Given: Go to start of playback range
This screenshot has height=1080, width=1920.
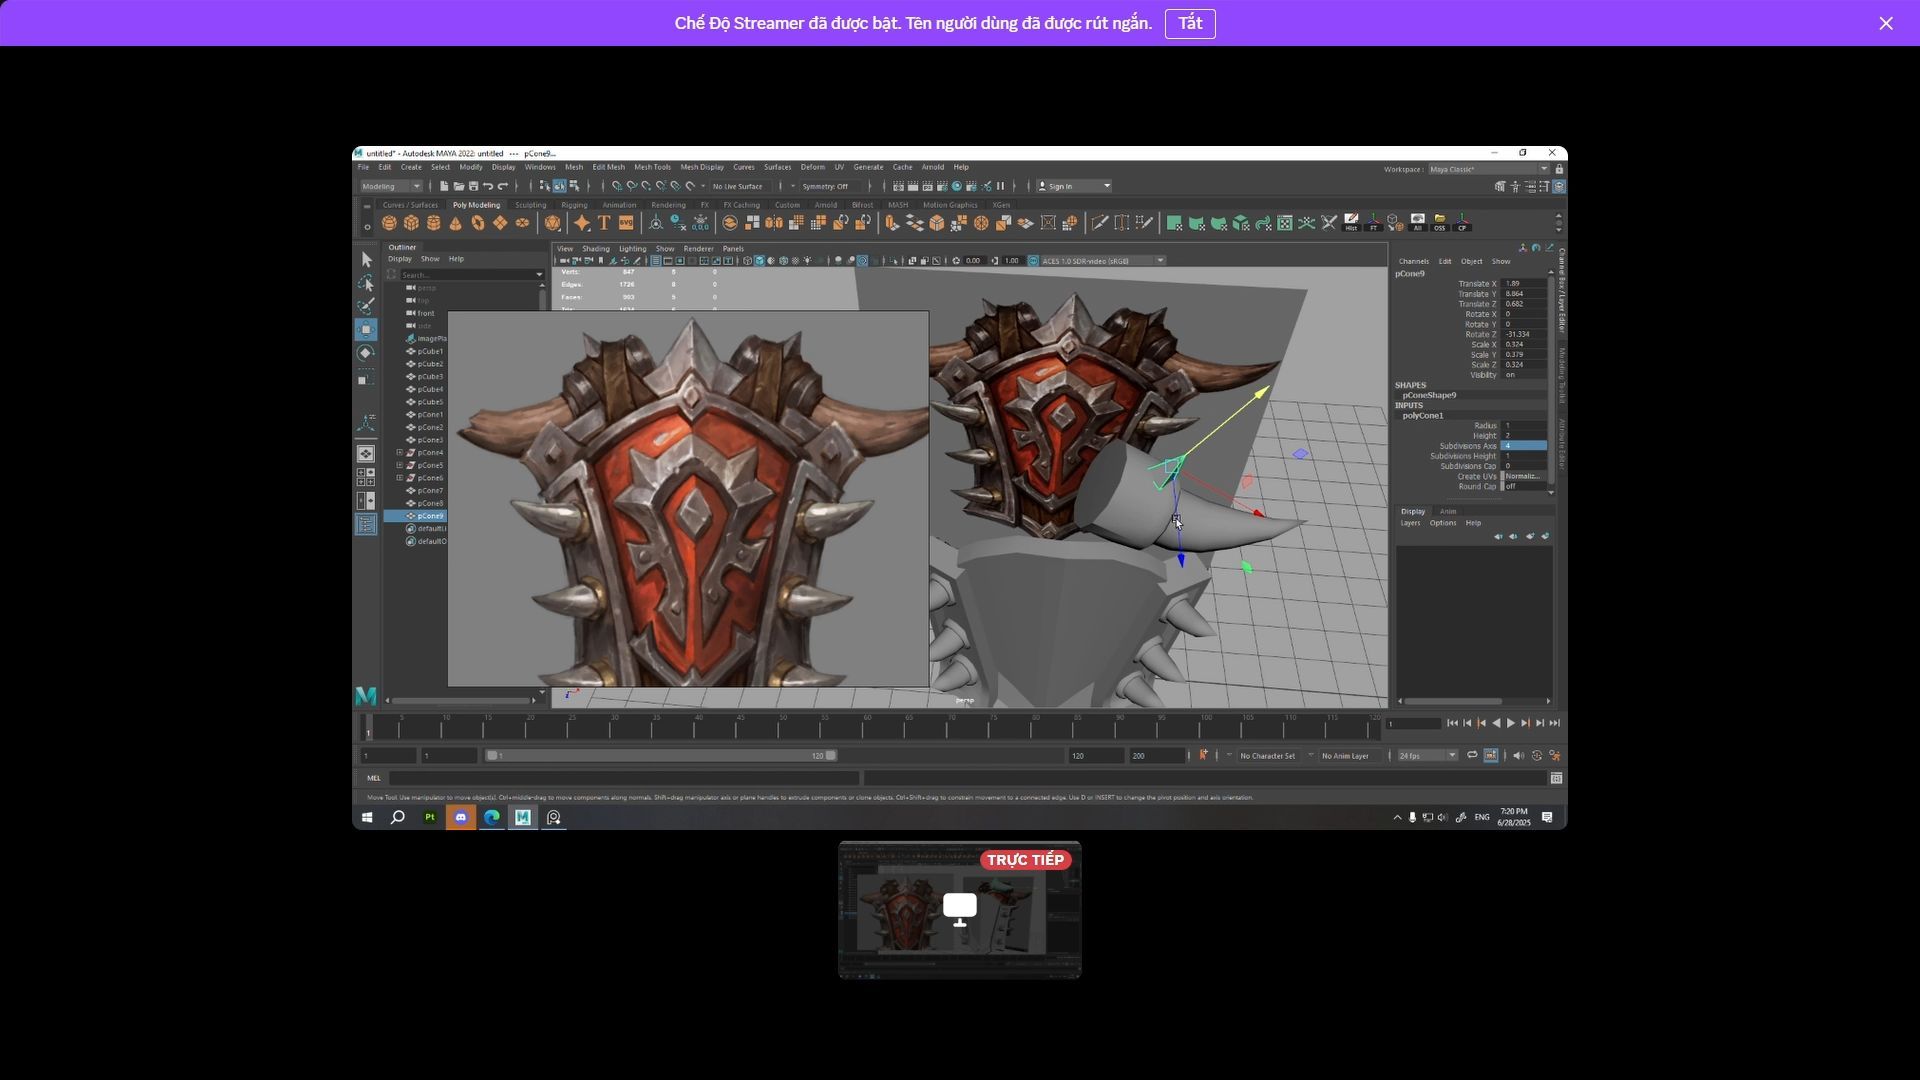Looking at the screenshot, I should (1452, 723).
